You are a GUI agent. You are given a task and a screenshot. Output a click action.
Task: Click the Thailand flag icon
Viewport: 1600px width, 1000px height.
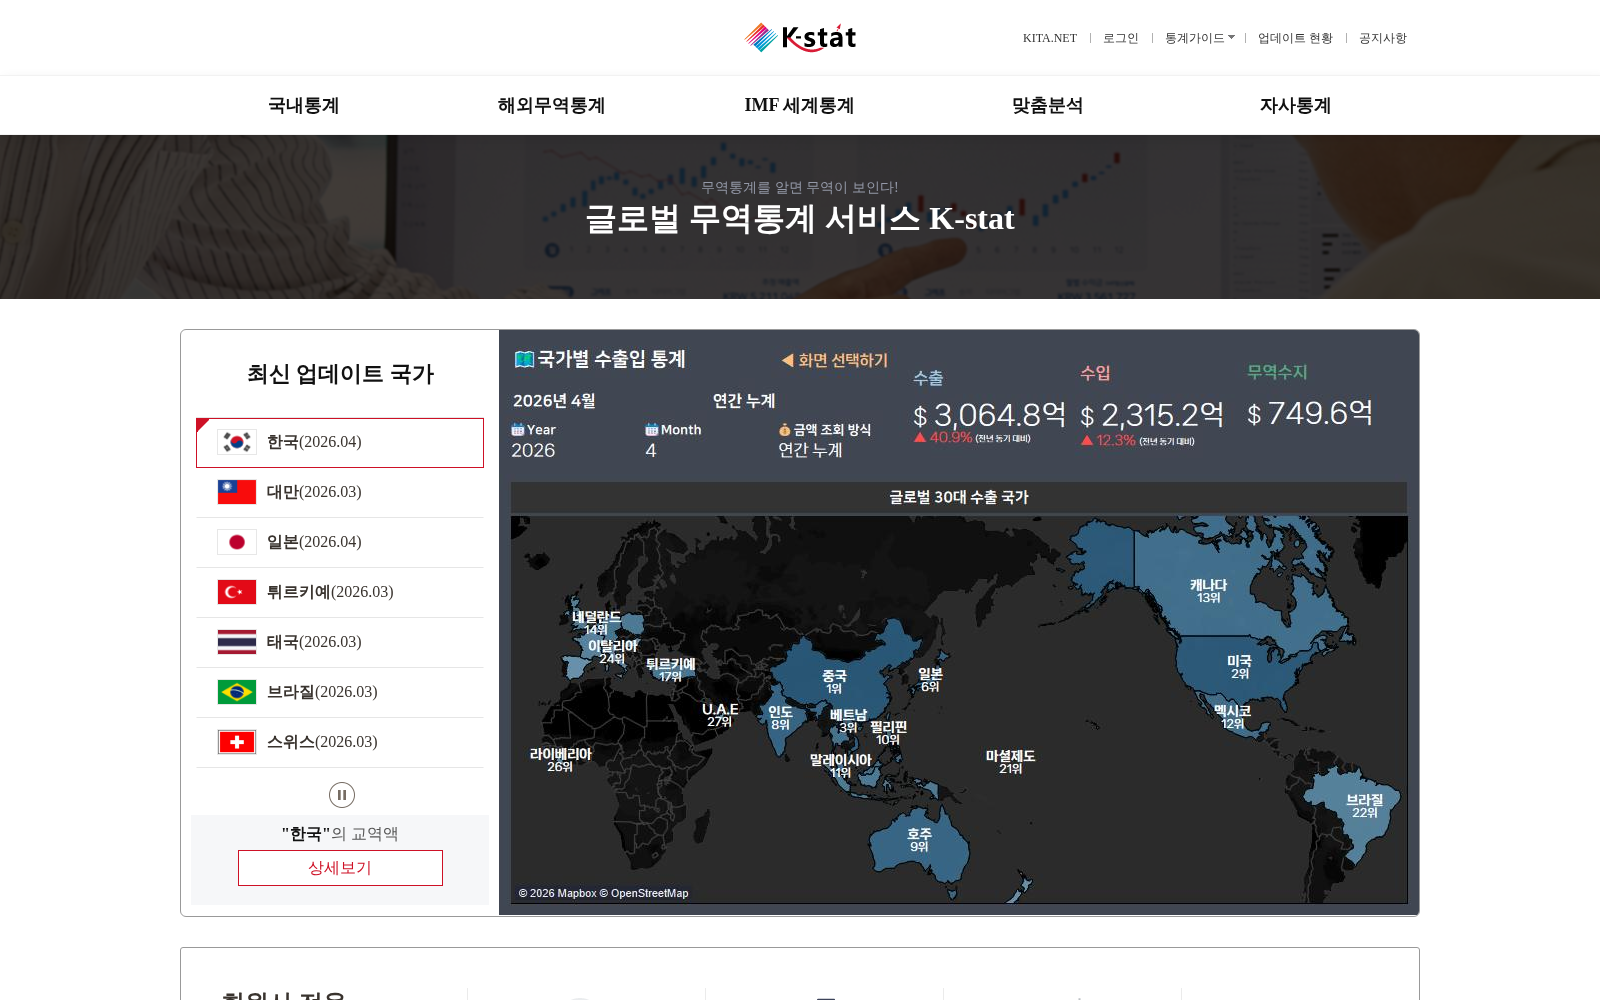click(x=237, y=642)
